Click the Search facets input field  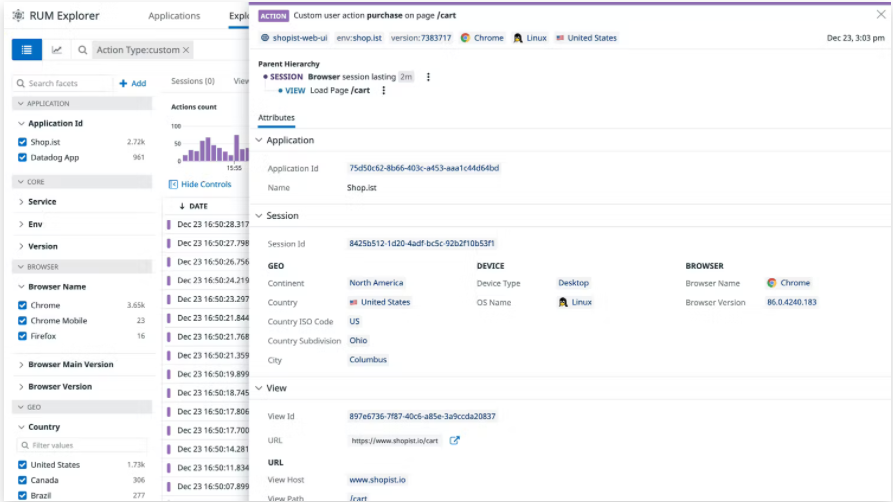(63, 83)
